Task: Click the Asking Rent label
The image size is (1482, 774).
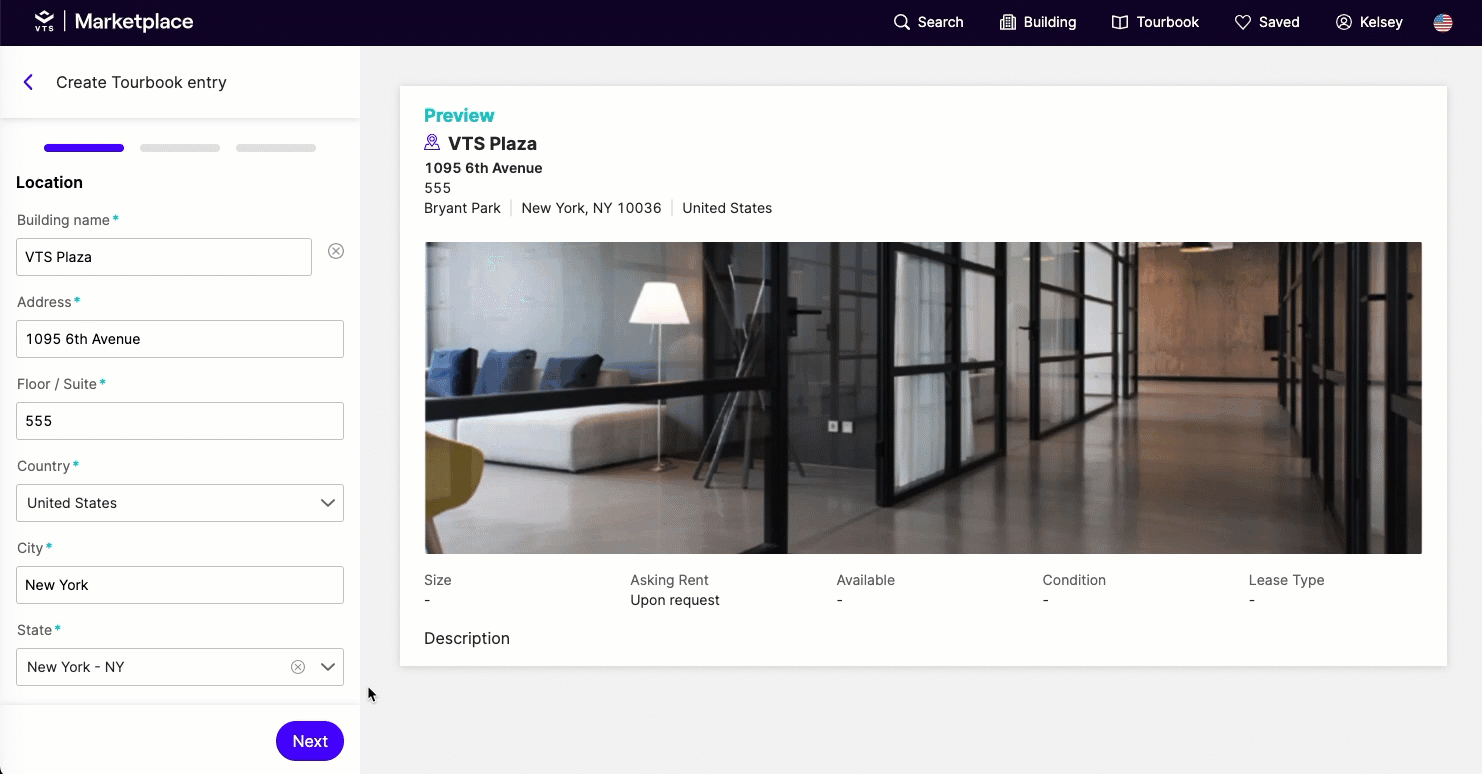Action: (670, 580)
